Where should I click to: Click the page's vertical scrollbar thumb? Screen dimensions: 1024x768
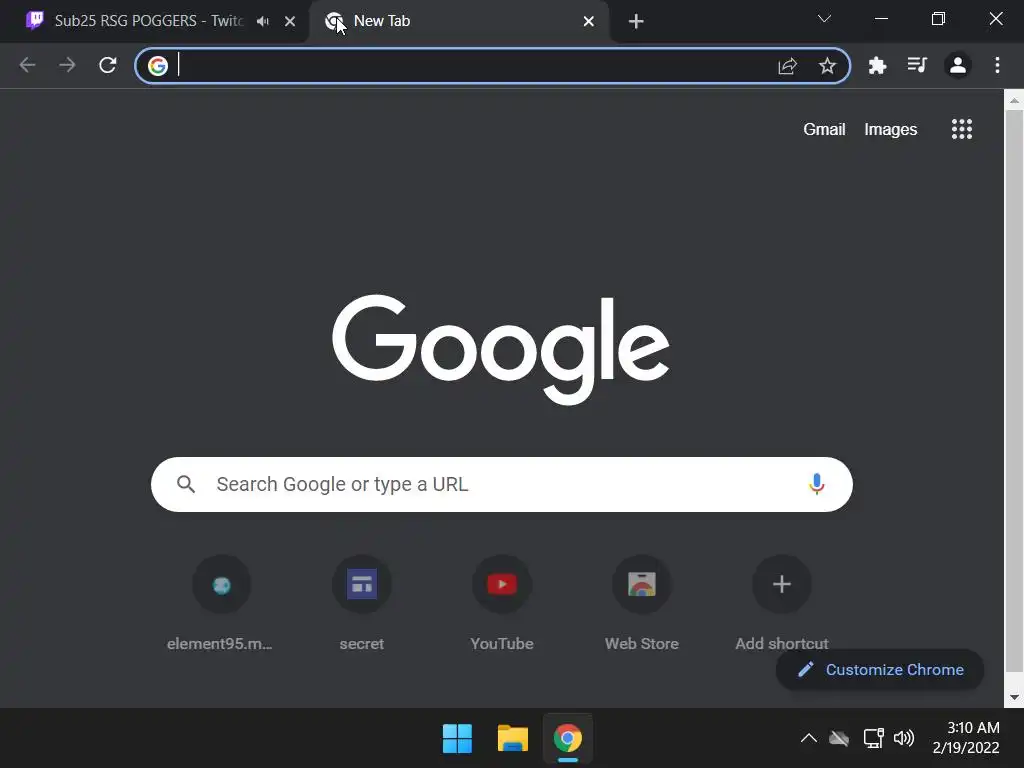[1014, 391]
